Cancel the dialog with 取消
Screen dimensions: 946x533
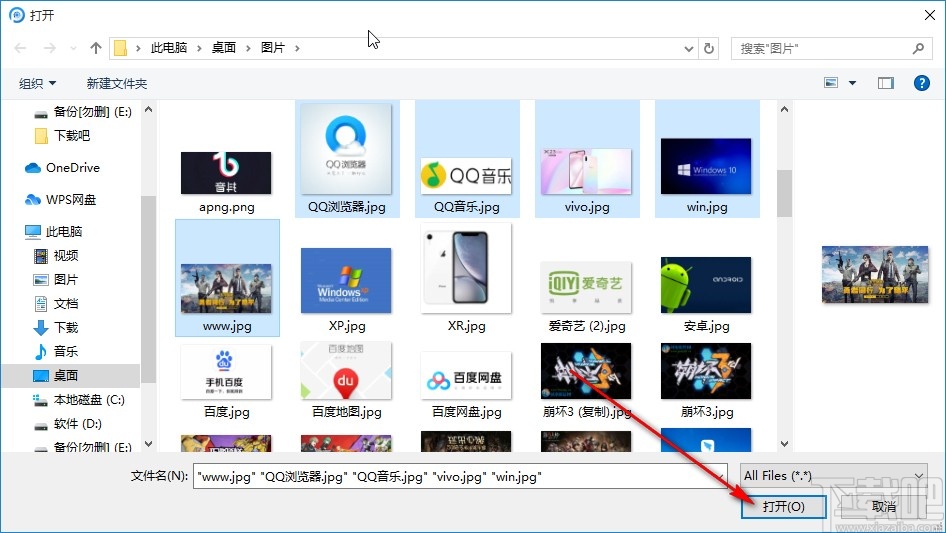[x=884, y=506]
